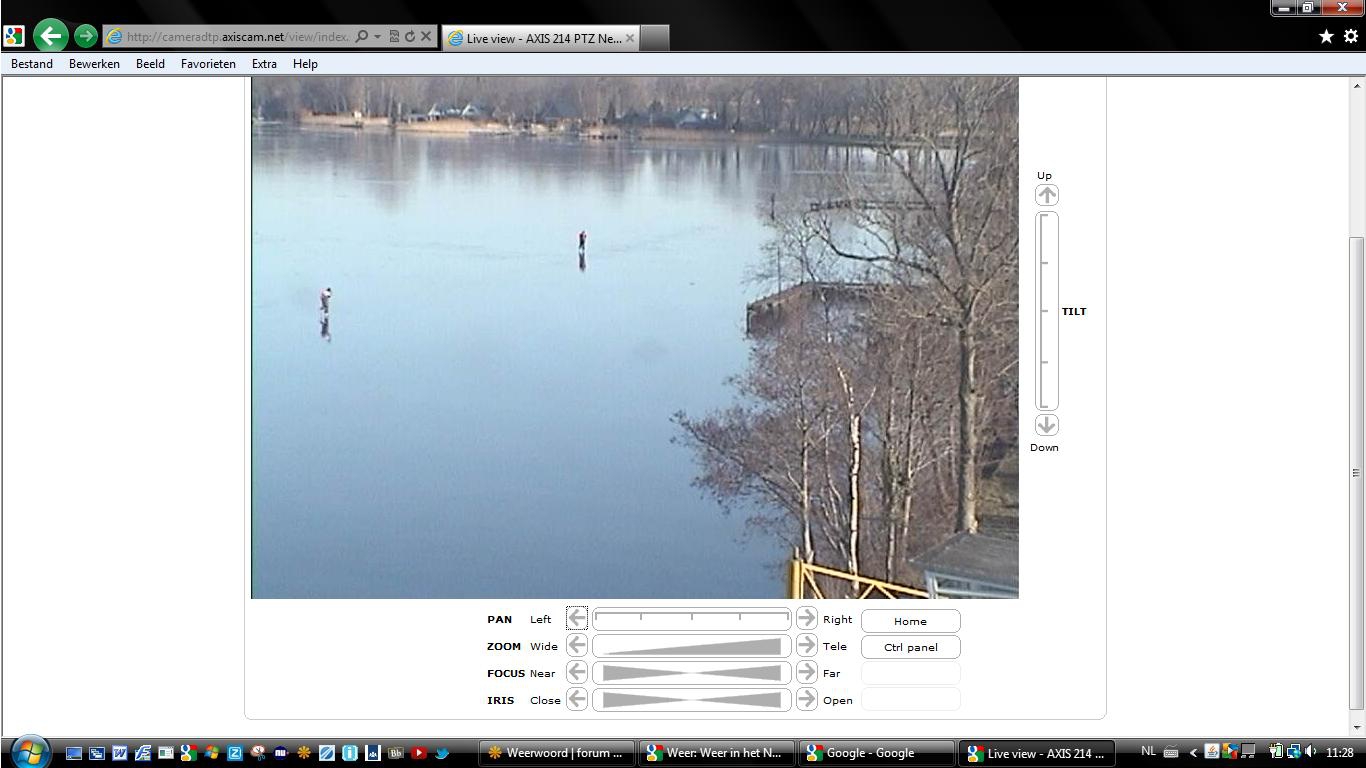Click the NL language indicator
This screenshot has height=768, width=1366.
pyautogui.click(x=1147, y=752)
